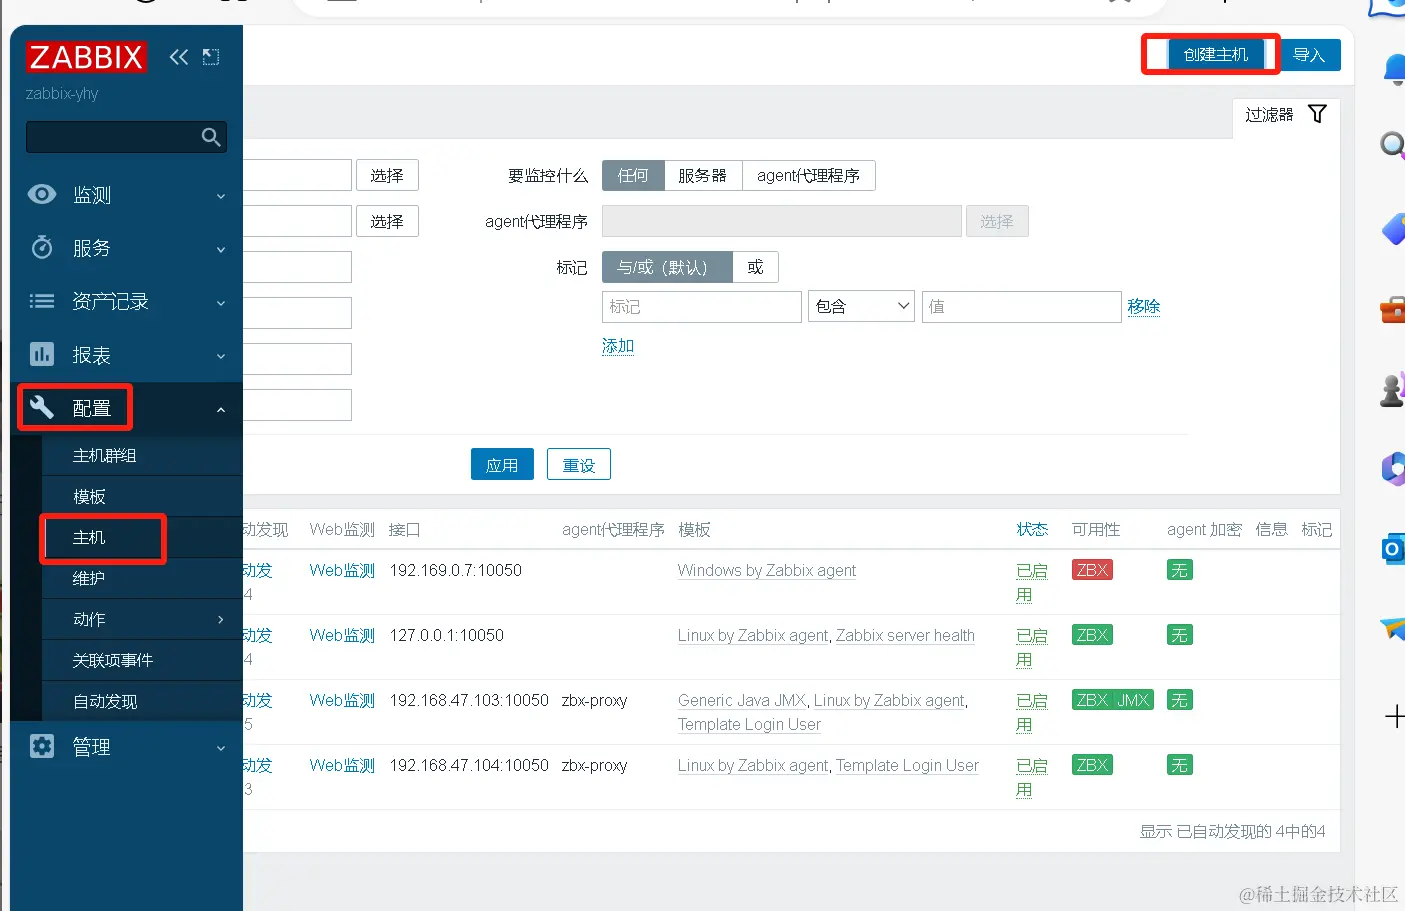
Task: Click Web监测 link for 192.168.47.104 host
Action: pyautogui.click(x=342, y=765)
